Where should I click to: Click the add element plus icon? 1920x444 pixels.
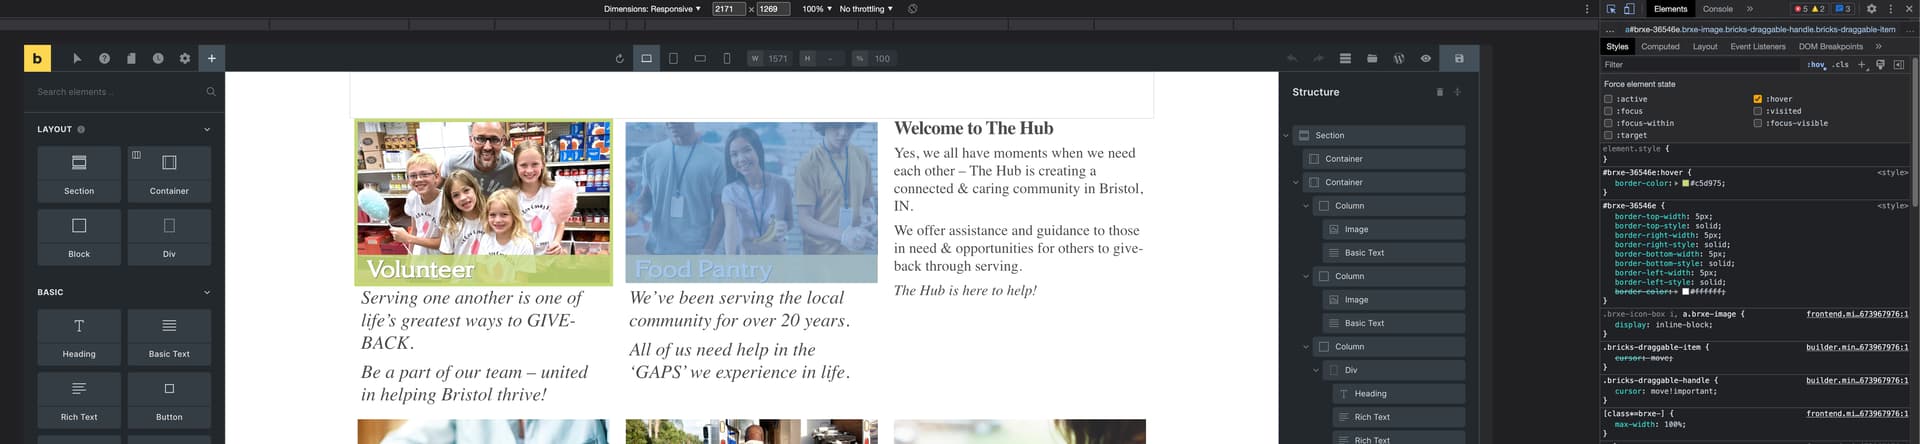click(212, 59)
